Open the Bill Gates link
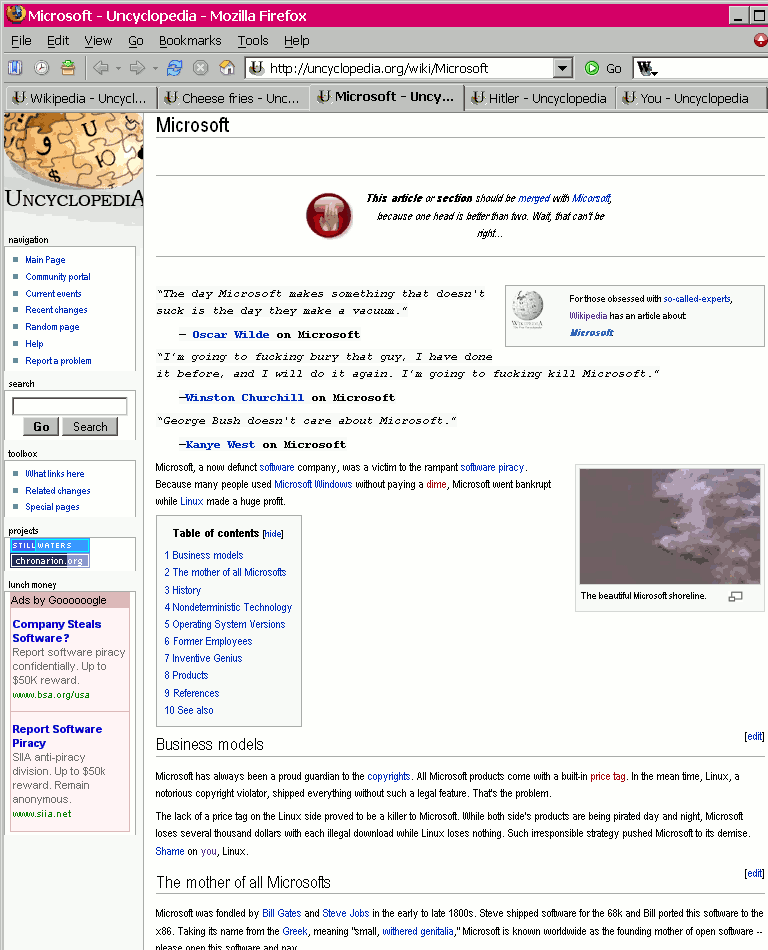The width and height of the screenshot is (768, 950). 282,914
